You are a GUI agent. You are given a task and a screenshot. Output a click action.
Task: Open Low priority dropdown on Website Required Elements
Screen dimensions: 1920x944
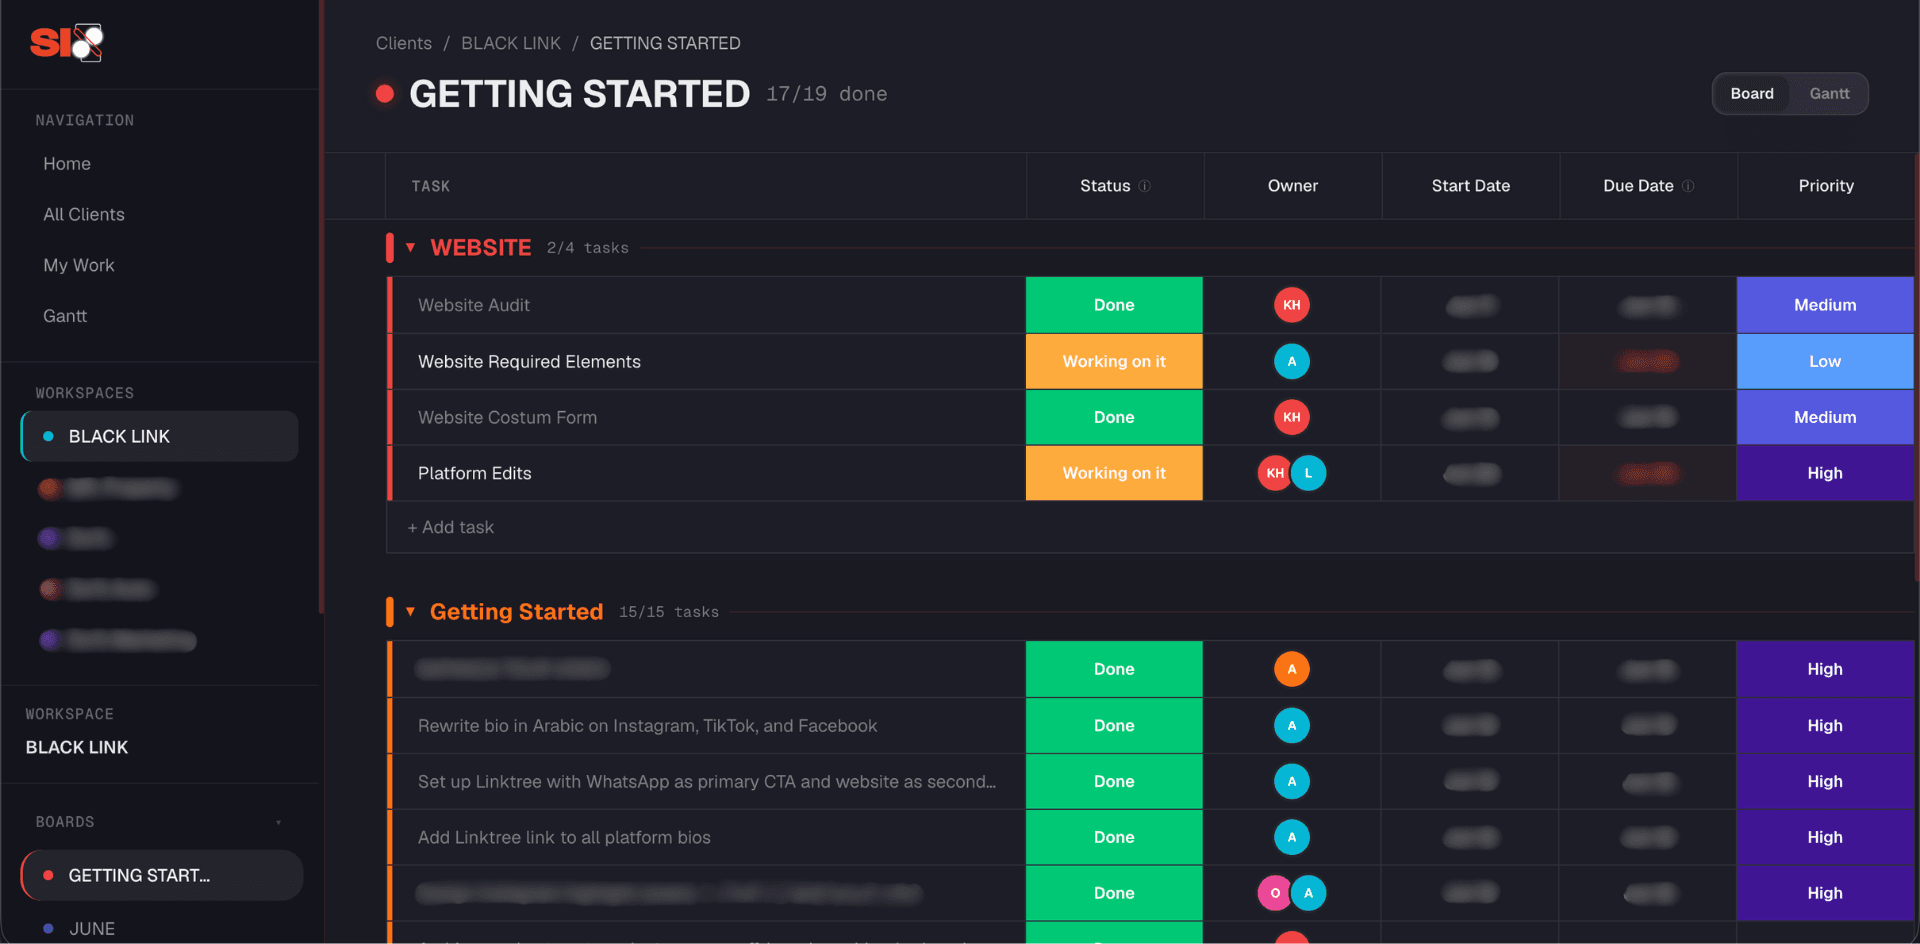(1825, 361)
